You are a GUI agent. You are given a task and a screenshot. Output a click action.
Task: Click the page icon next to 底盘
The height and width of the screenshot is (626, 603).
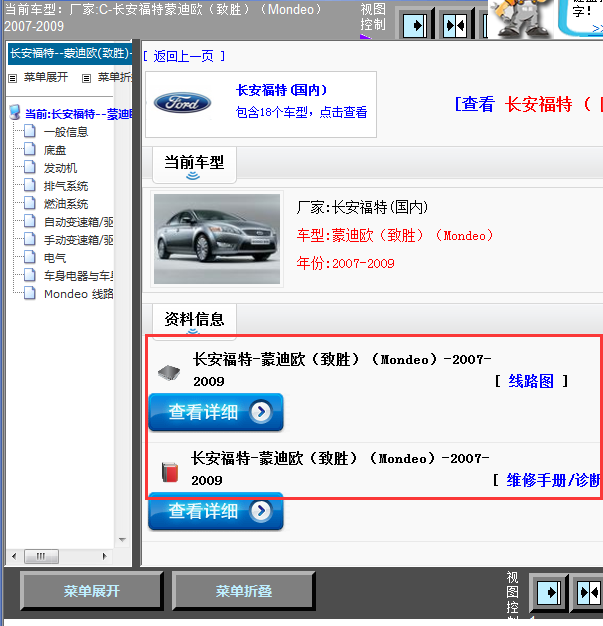click(x=30, y=149)
